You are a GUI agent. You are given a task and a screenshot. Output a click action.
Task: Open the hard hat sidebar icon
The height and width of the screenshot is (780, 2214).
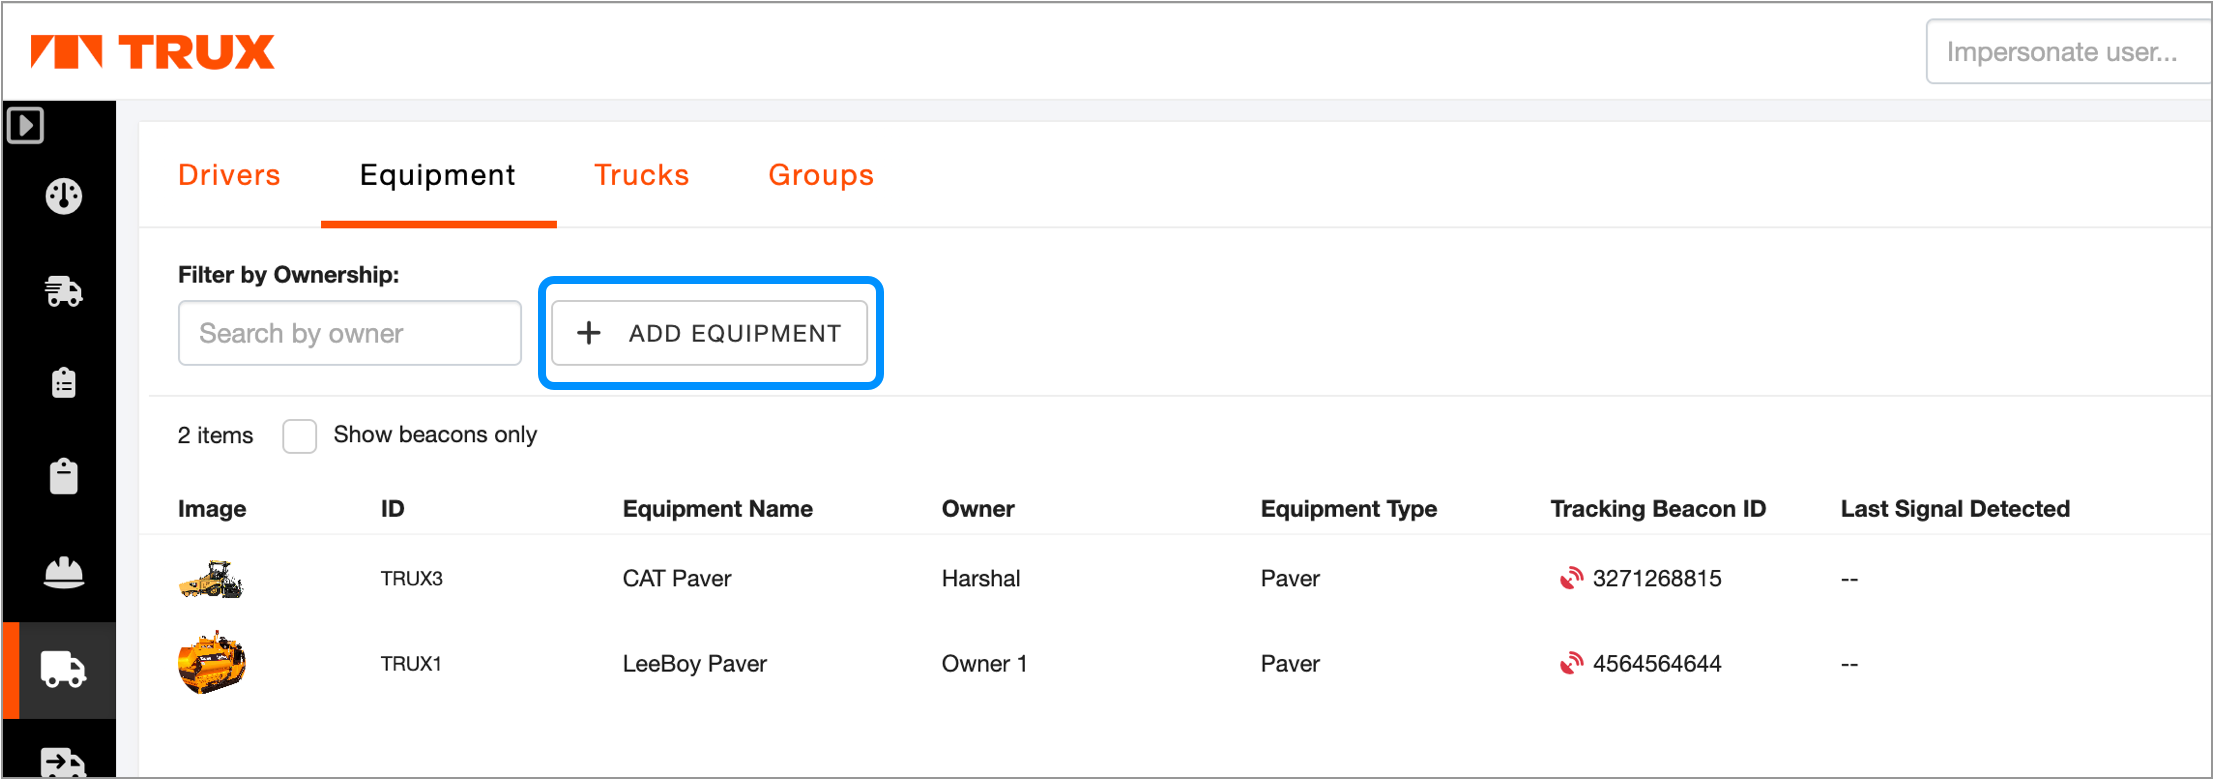(64, 573)
